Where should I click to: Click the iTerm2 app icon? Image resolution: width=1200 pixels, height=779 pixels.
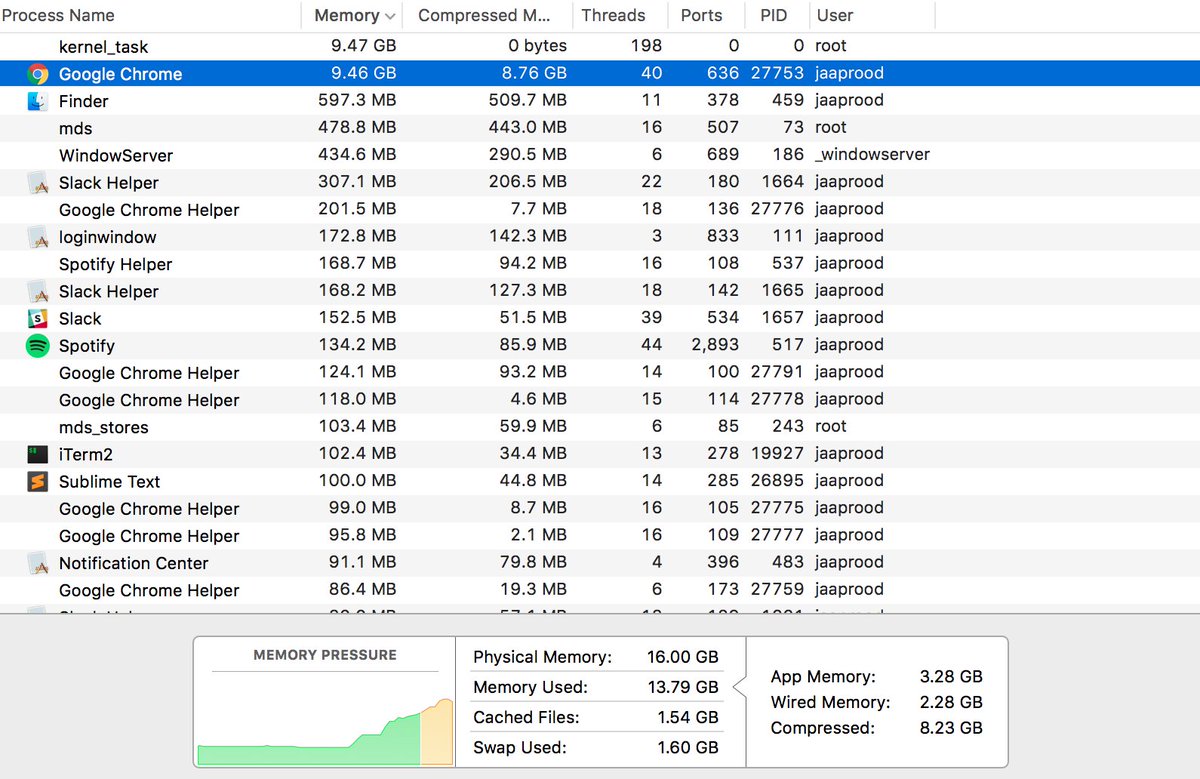[x=38, y=454]
